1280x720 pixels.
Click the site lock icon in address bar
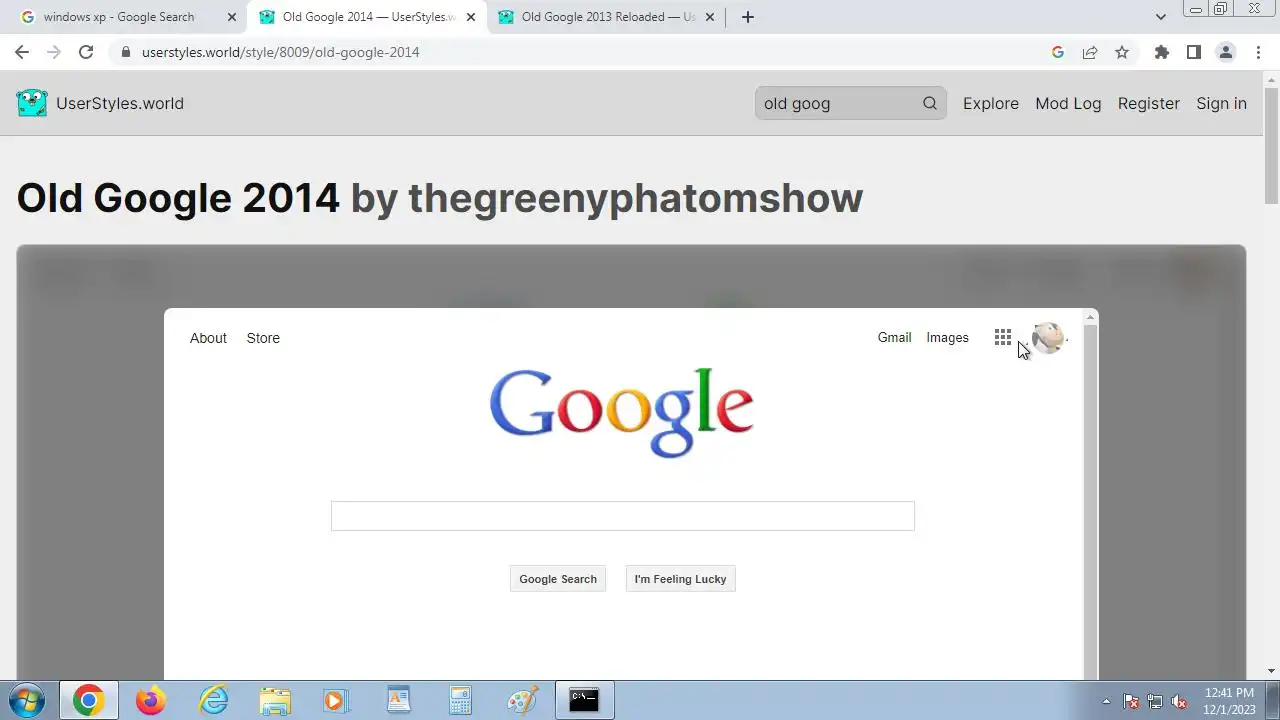click(x=126, y=52)
